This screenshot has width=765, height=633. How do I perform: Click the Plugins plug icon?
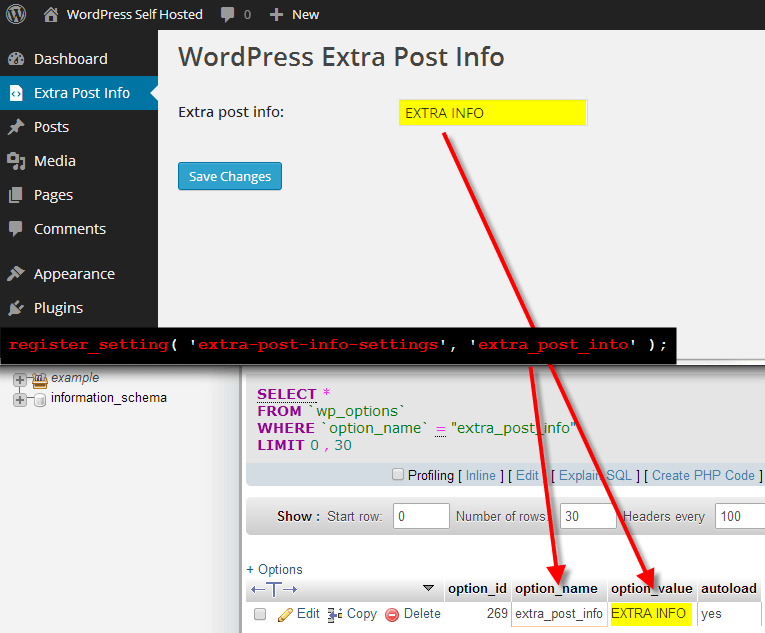click(16, 308)
